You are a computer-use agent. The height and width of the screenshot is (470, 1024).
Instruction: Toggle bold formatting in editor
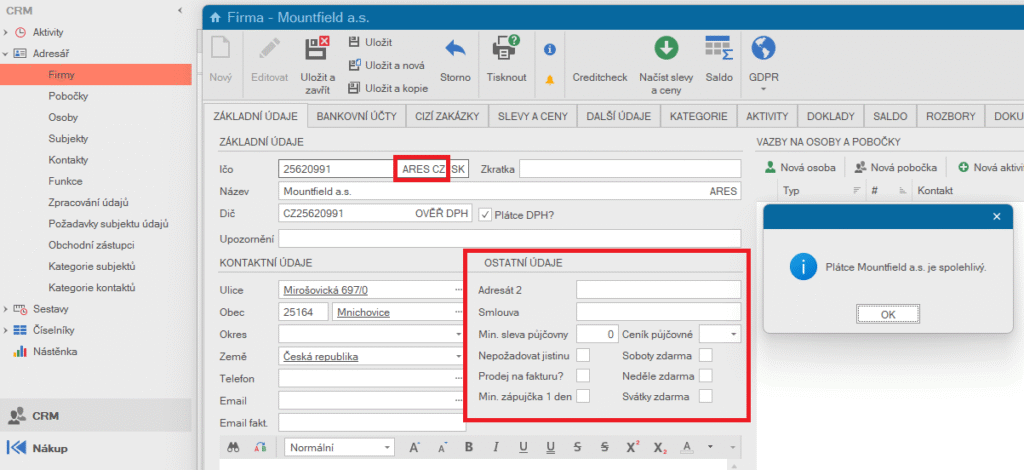click(468, 448)
